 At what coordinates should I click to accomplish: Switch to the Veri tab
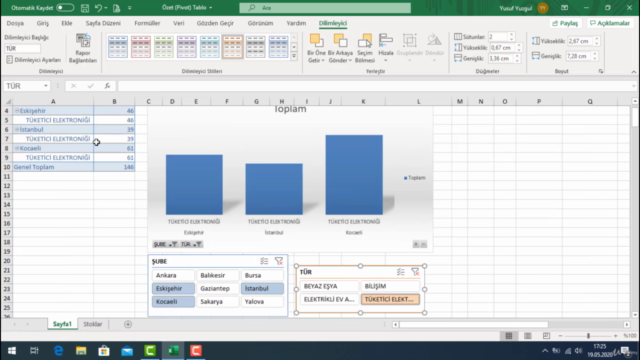(x=179, y=23)
